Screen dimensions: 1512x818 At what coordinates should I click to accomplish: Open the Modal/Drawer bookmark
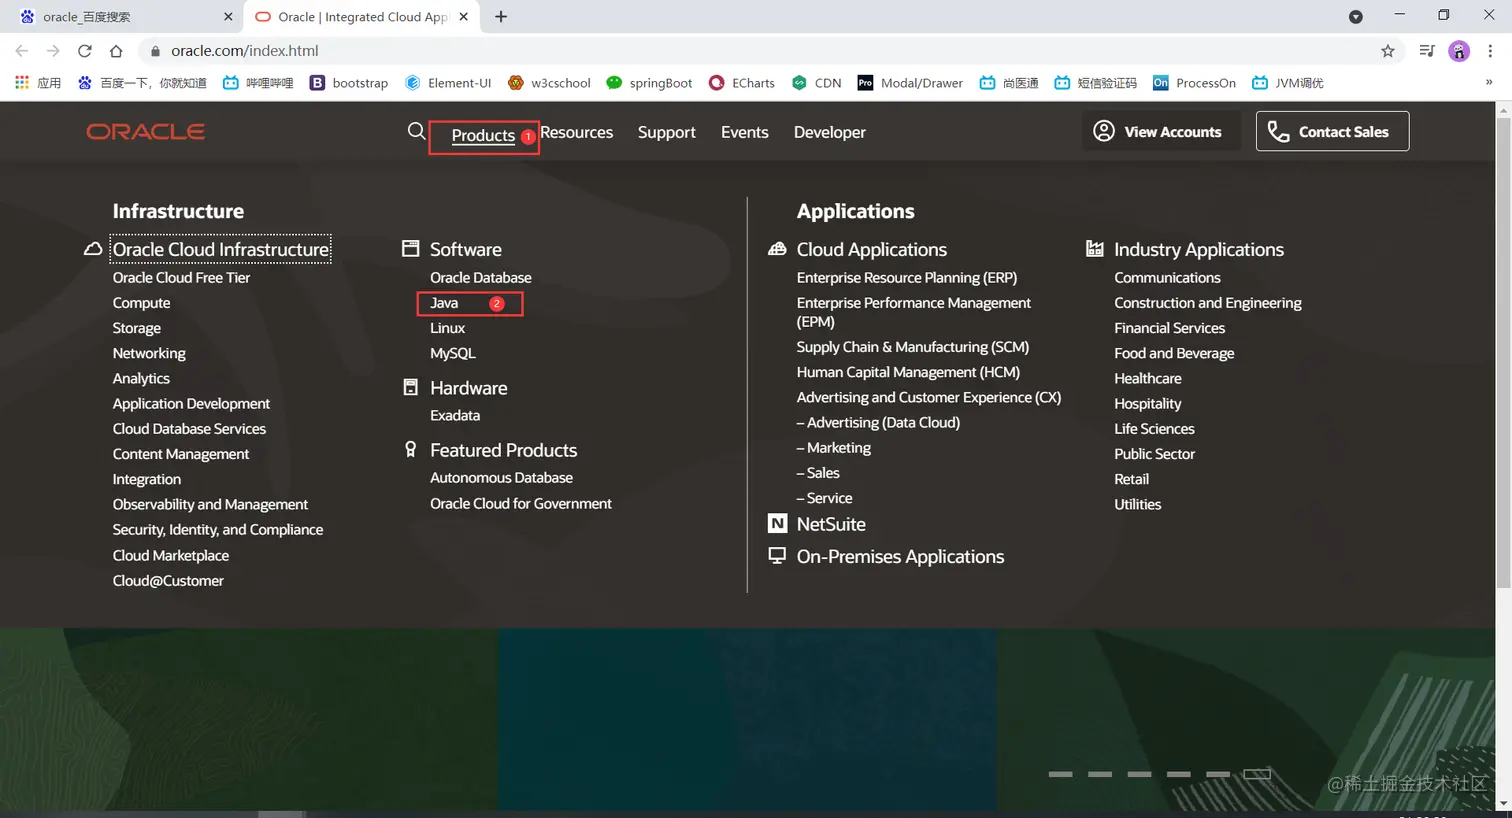(x=910, y=83)
